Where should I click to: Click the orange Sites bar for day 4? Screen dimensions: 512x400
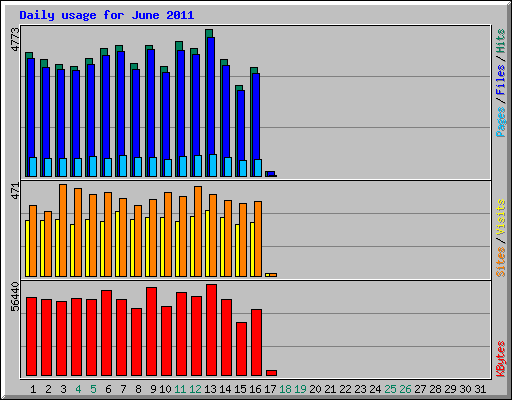(x=78, y=232)
